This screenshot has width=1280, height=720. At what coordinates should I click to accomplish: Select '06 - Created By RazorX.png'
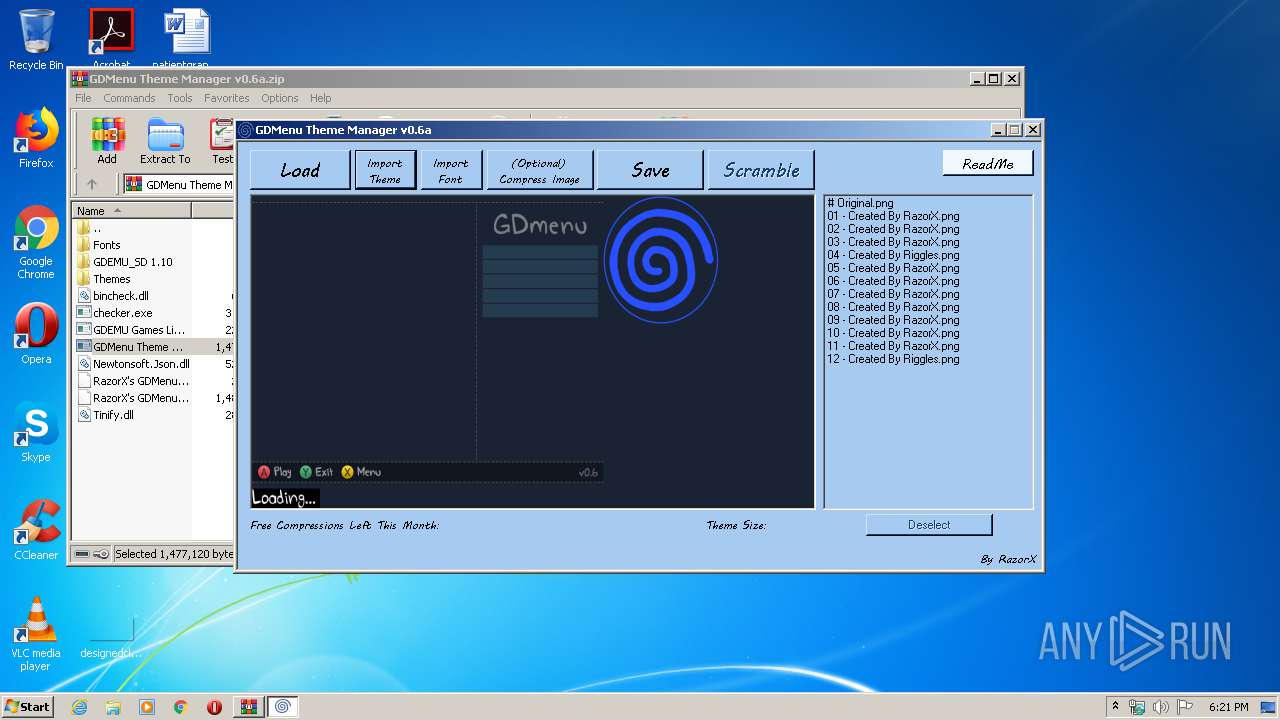point(893,281)
